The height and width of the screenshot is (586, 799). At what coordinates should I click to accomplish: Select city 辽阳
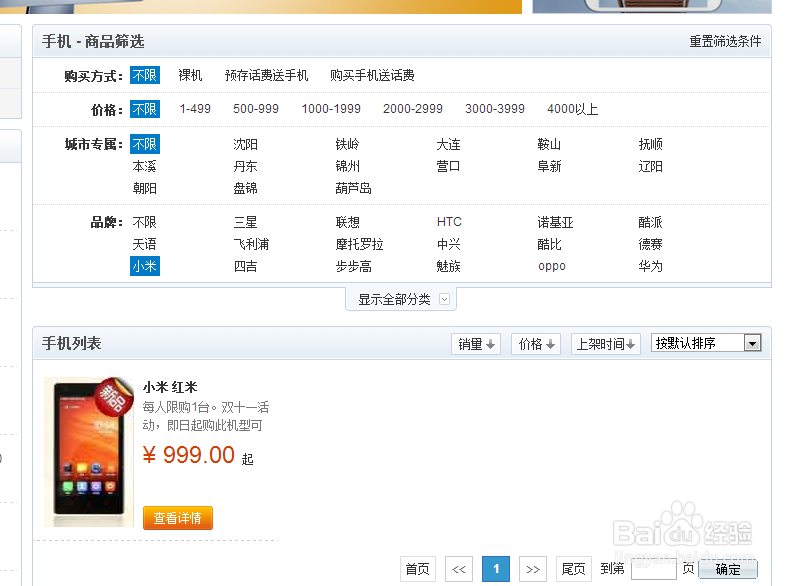pyautogui.click(x=651, y=166)
